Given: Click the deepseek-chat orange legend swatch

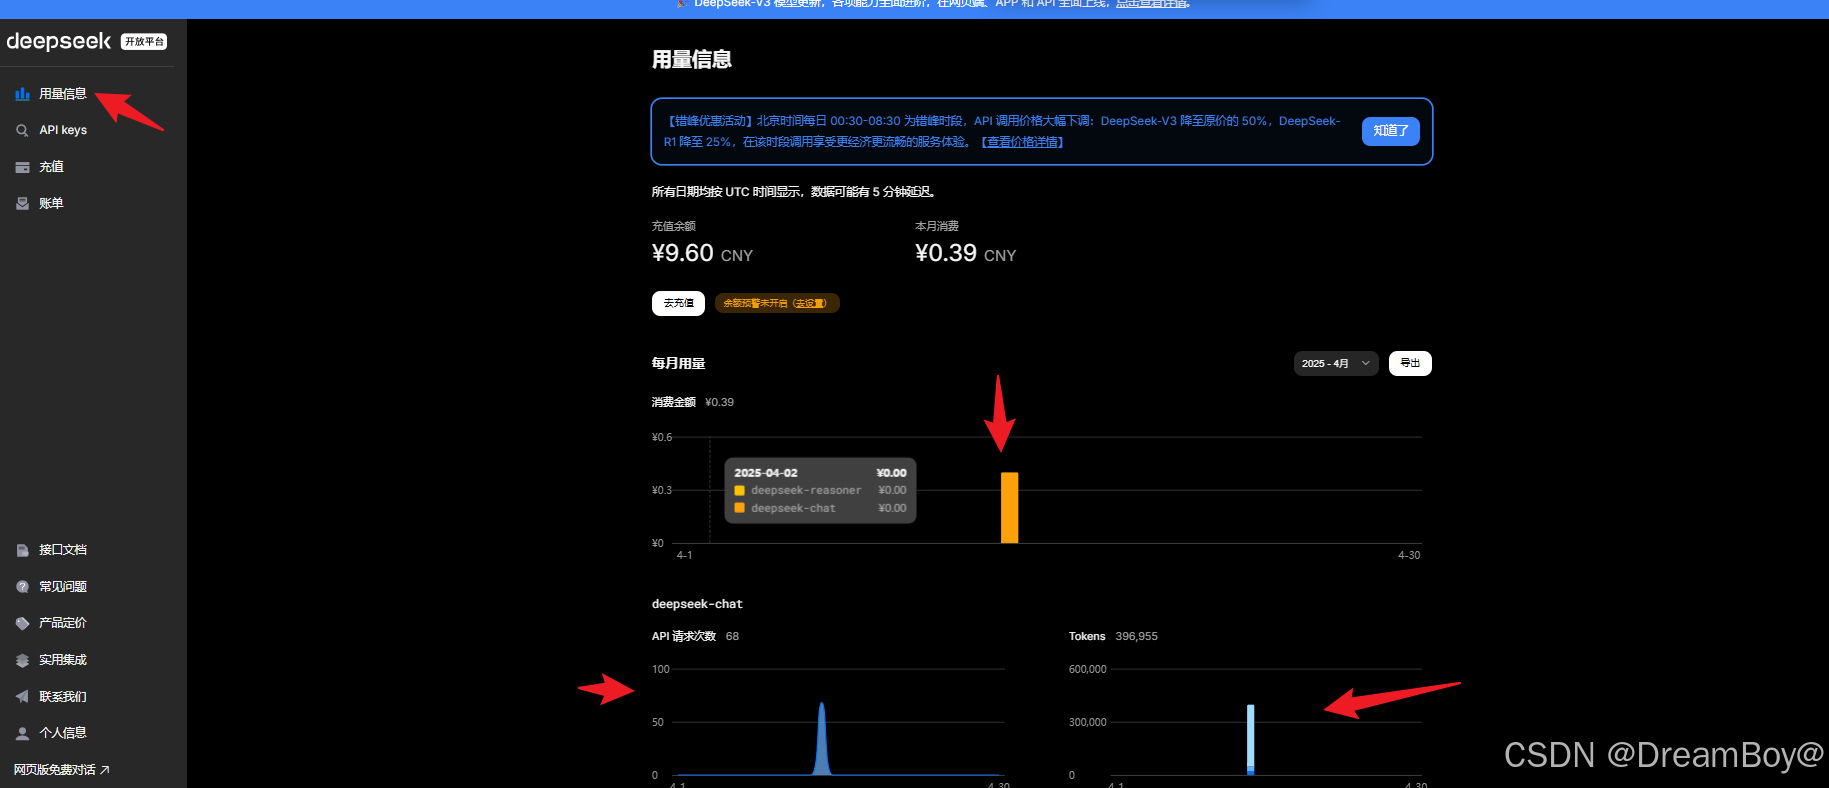Looking at the screenshot, I should point(740,508).
